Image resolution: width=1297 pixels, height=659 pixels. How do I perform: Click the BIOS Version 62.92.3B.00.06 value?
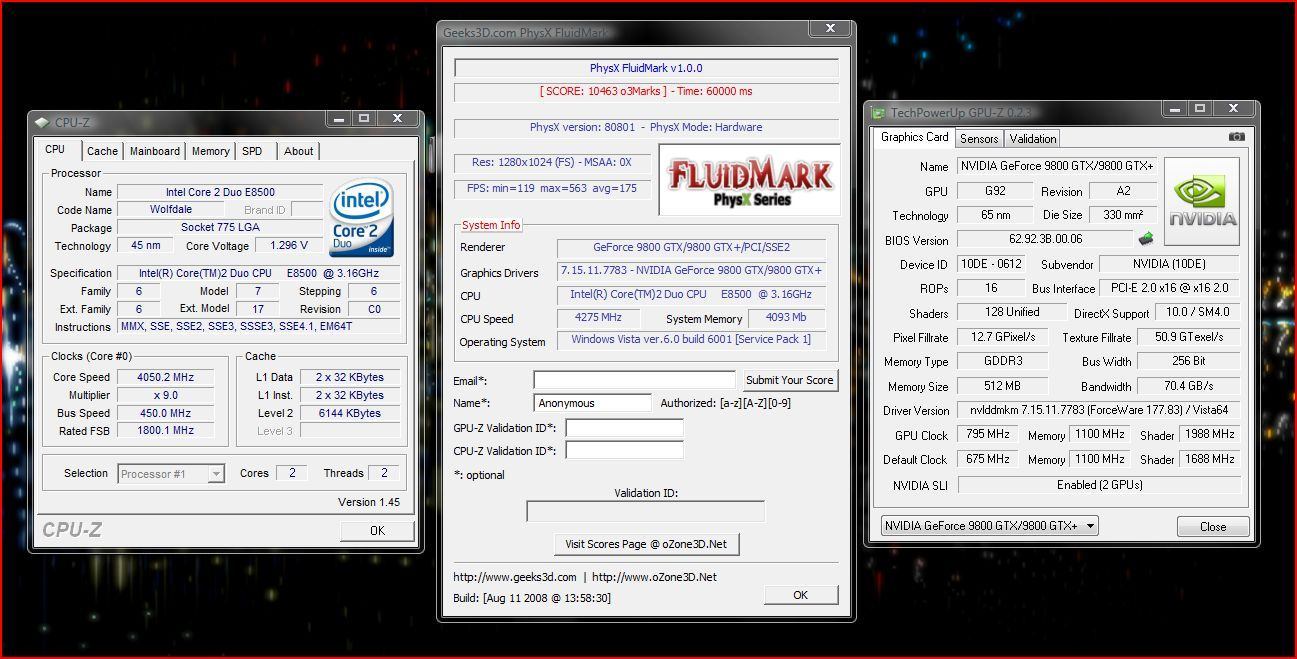[1045, 239]
